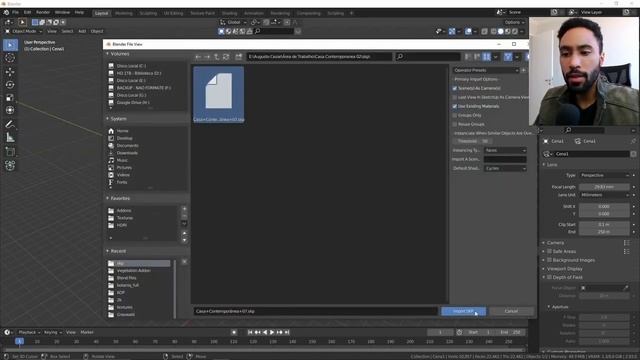The image size is (640, 360).
Task: Open the Default Shader Cycles dropdown
Action: (505, 168)
